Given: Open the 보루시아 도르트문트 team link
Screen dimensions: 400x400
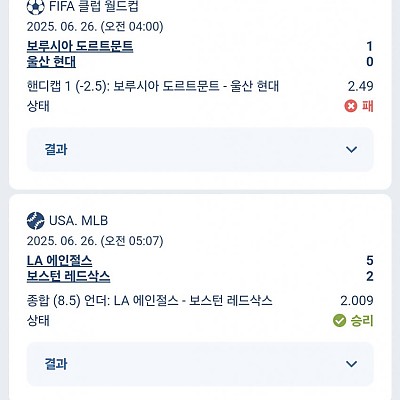Looking at the screenshot, I should click(x=80, y=46).
